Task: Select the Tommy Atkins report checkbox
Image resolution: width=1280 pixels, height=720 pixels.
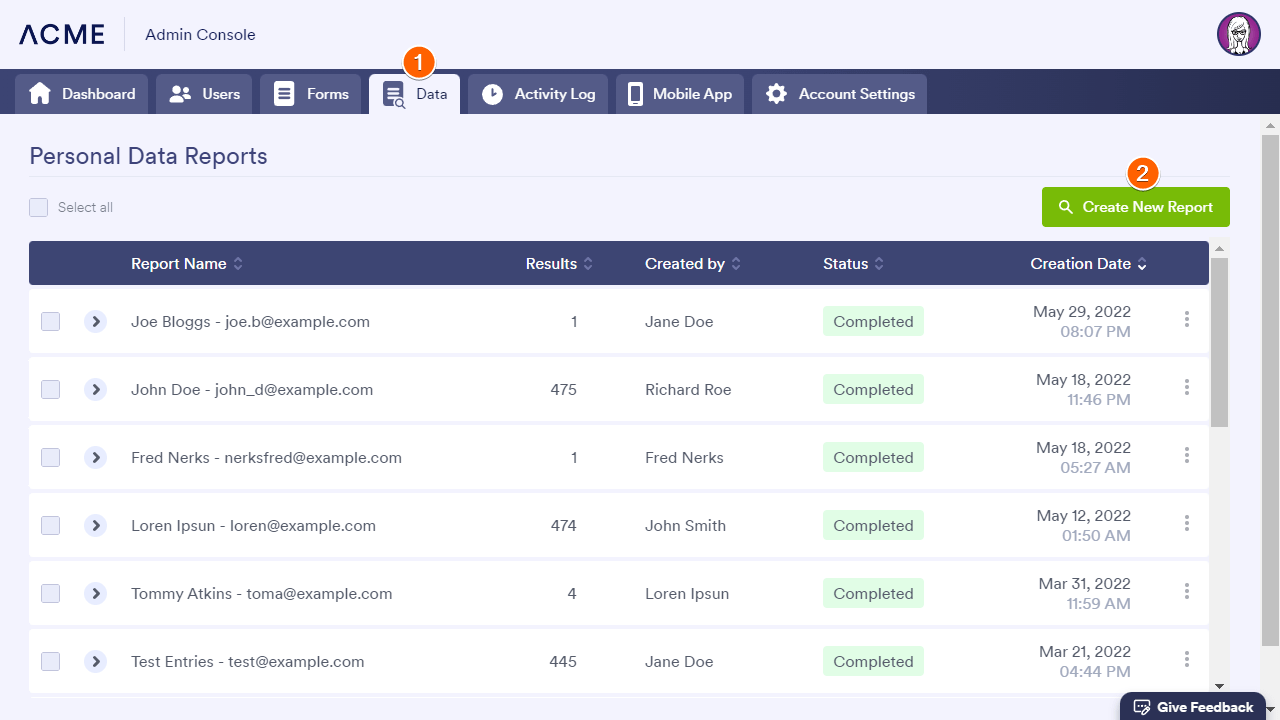Action: (x=51, y=594)
